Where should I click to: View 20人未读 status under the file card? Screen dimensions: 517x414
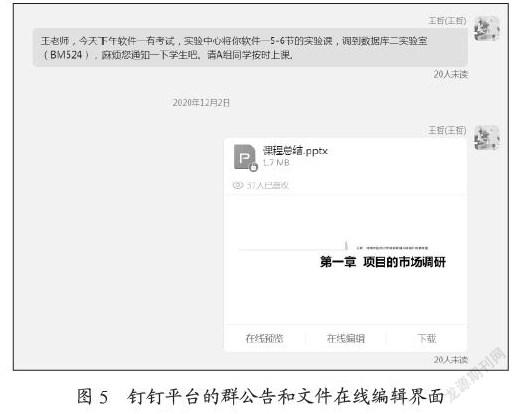(x=451, y=359)
